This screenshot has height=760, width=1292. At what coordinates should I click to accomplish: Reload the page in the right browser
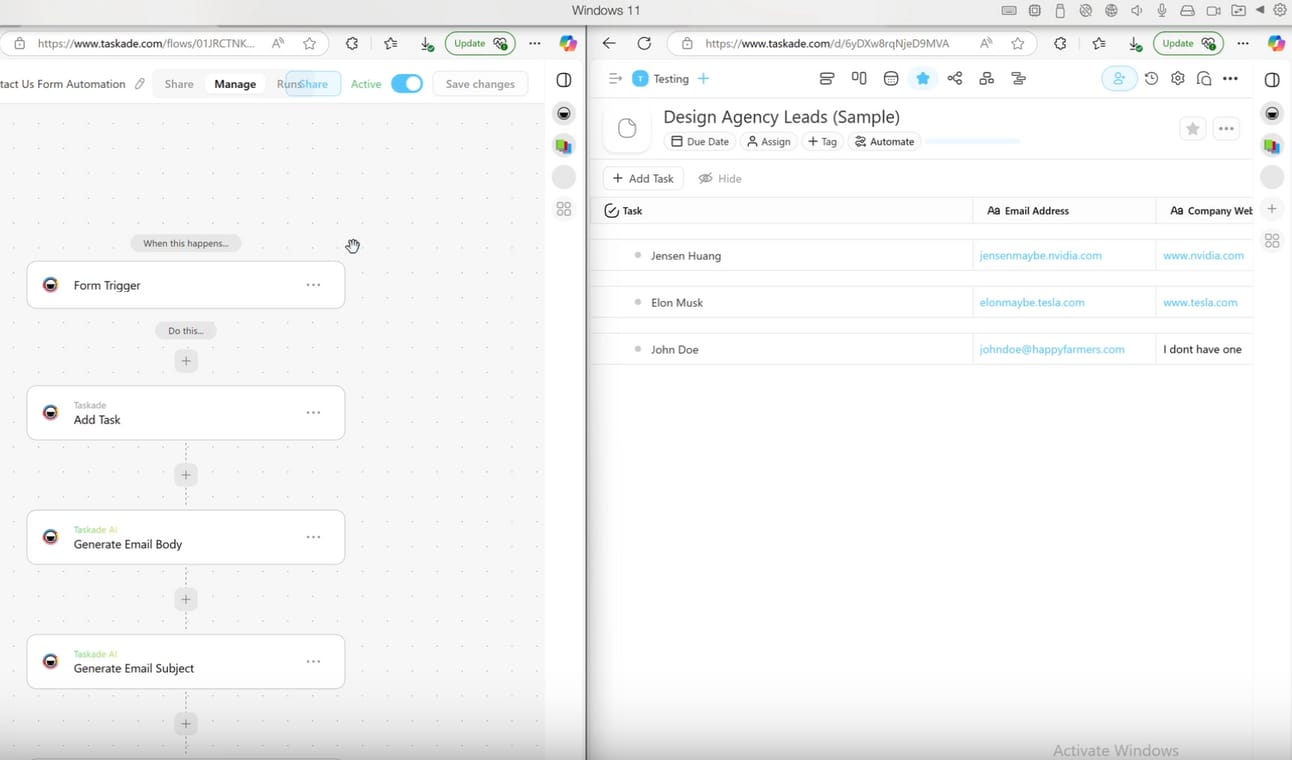(644, 43)
